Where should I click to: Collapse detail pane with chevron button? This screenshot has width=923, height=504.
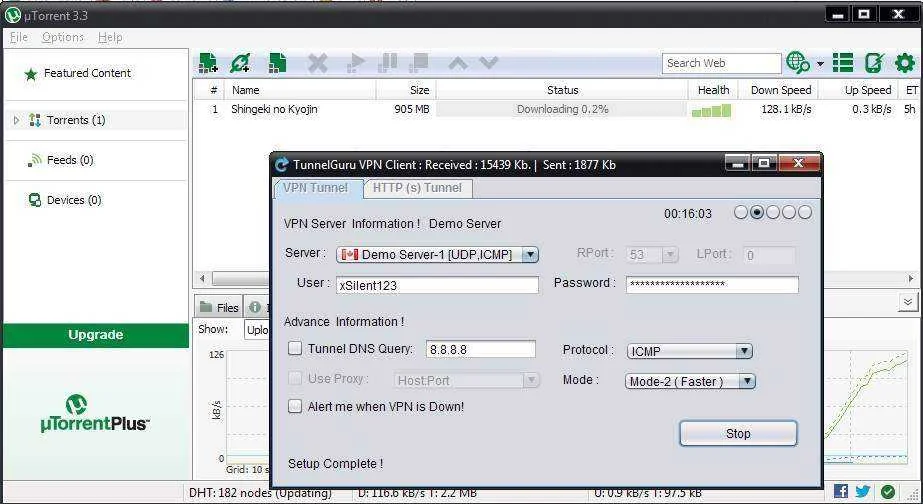[x=908, y=302]
